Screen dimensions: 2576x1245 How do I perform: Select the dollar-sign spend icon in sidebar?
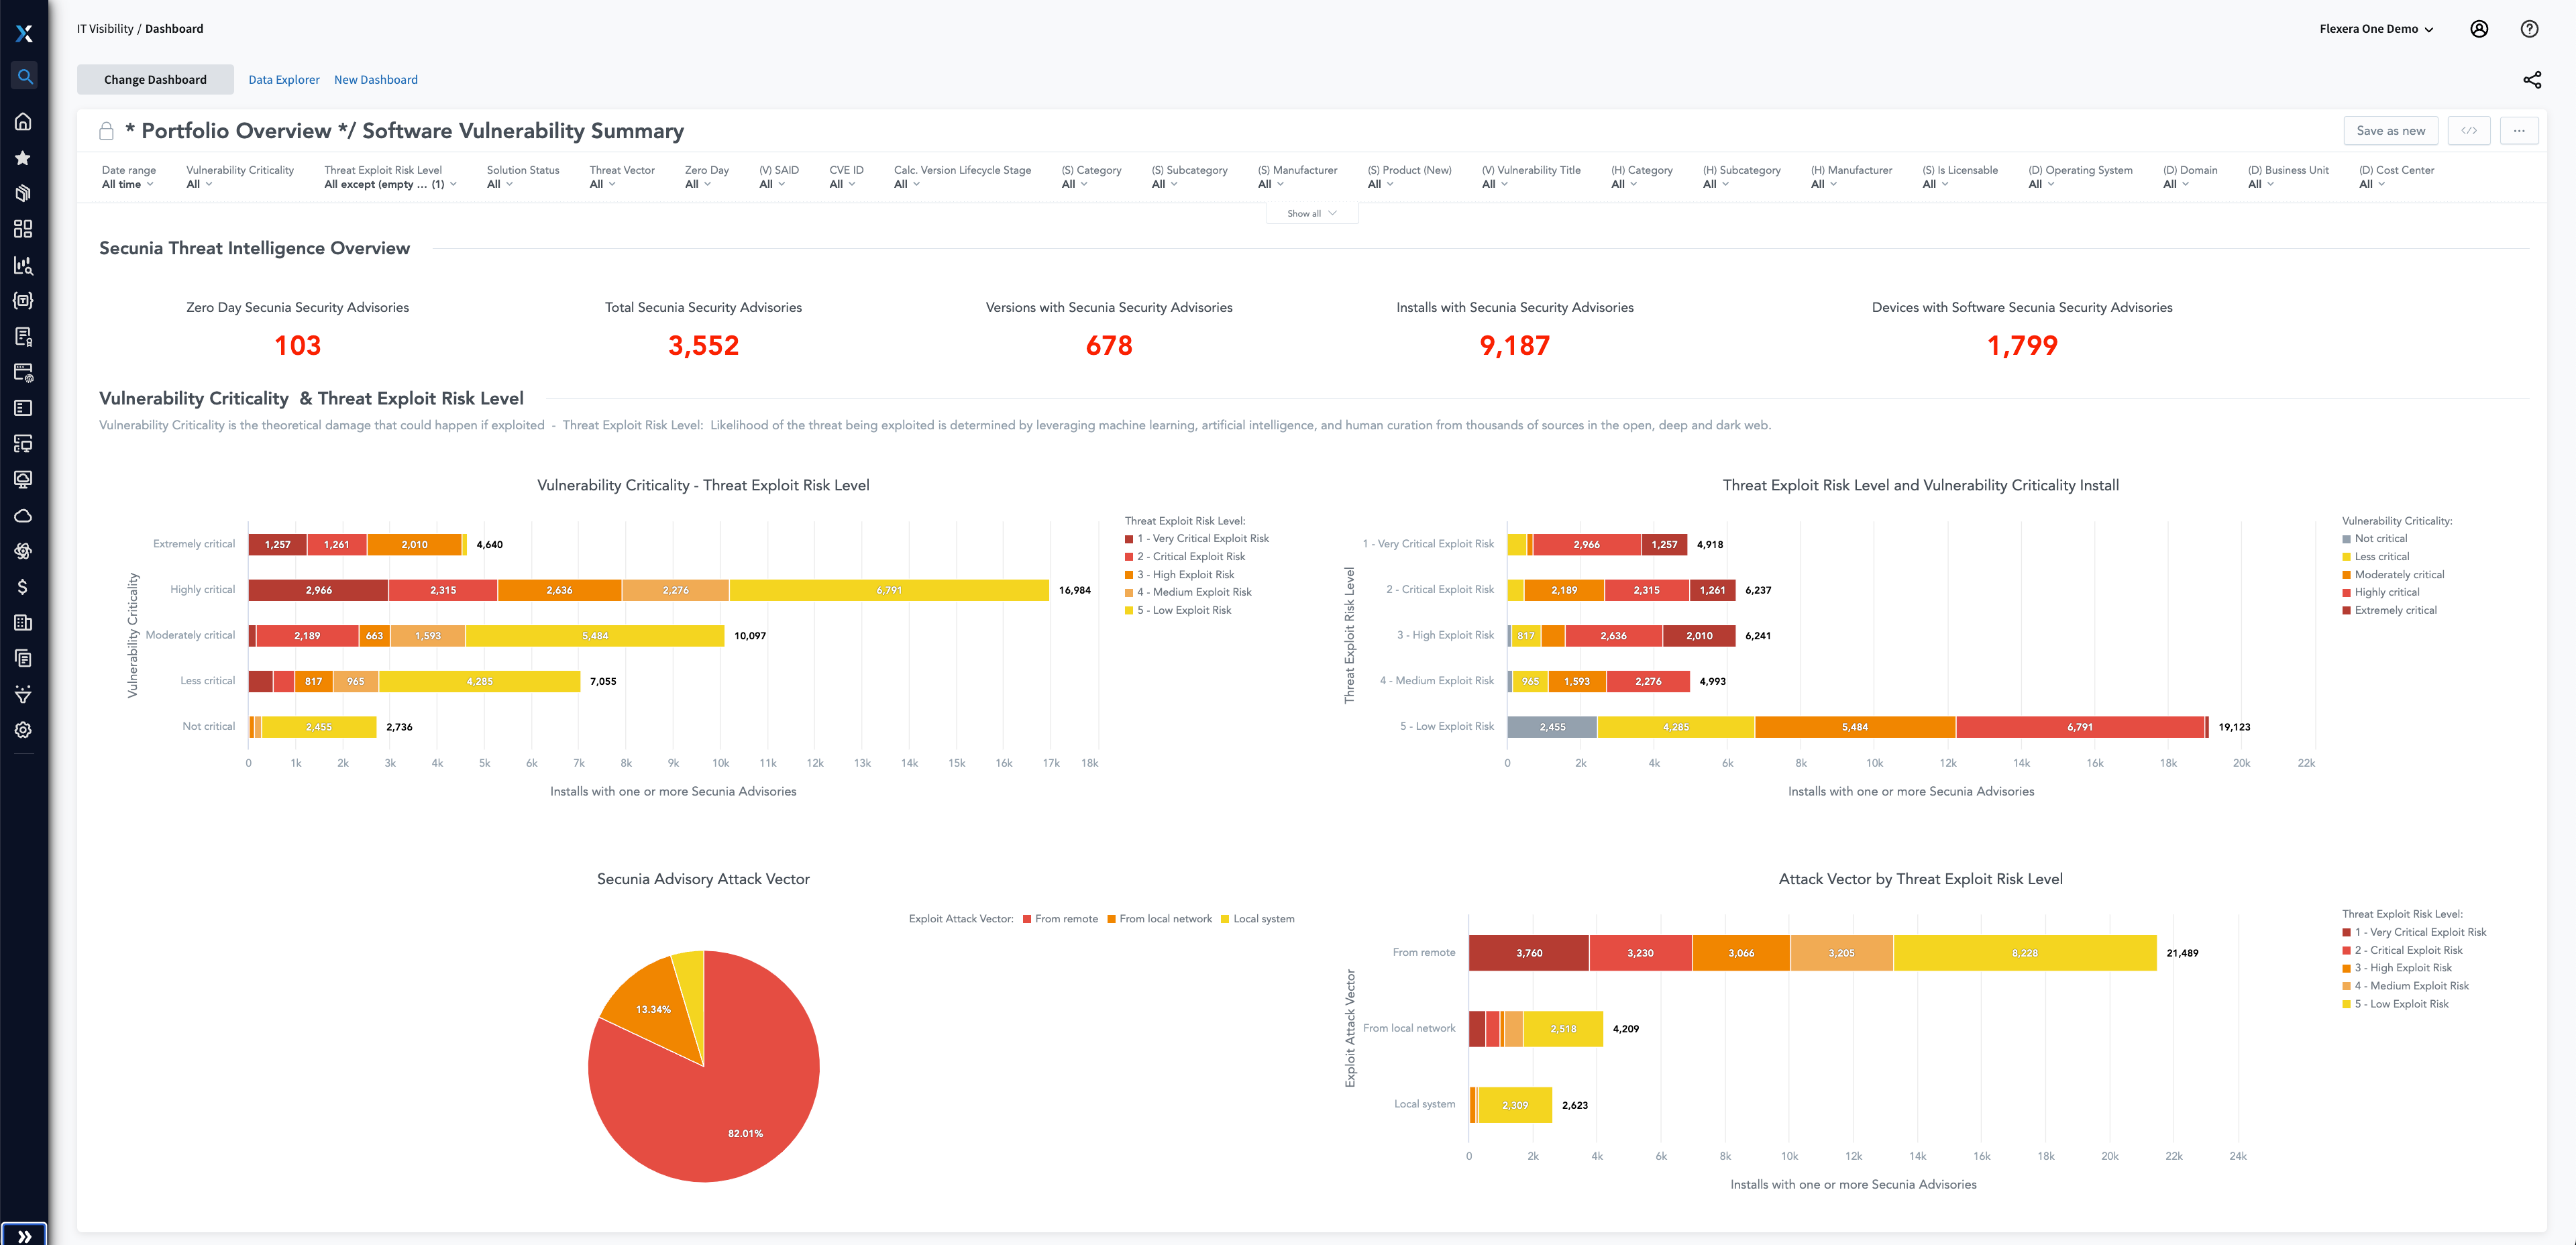(x=23, y=586)
